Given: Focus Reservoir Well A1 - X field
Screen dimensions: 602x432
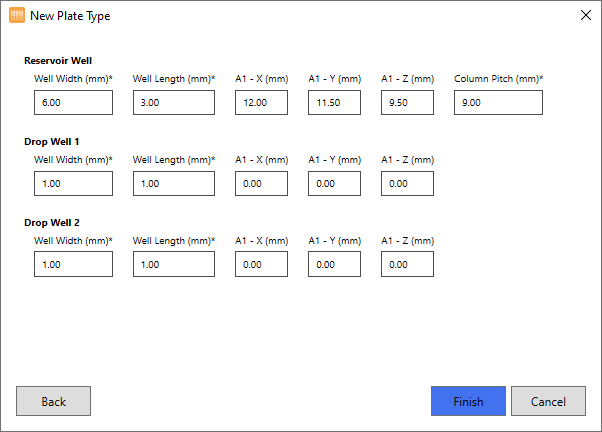Looking at the screenshot, I should click(262, 103).
